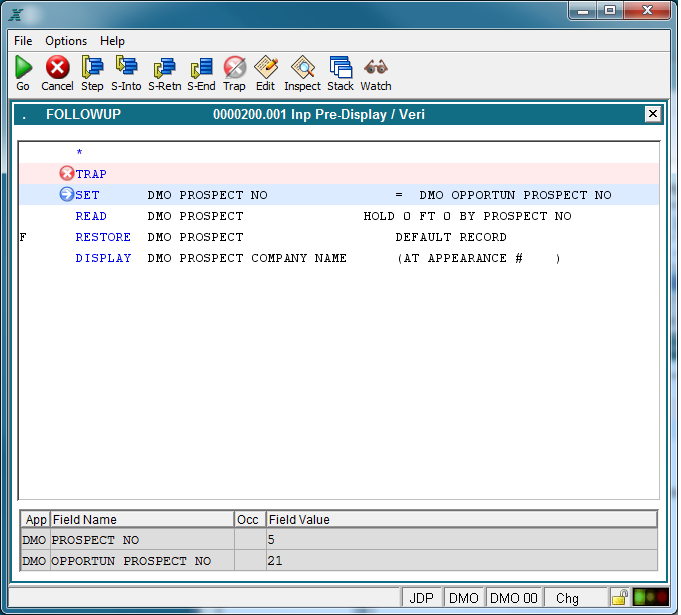Open the Watch glasses tool

pos(376,67)
